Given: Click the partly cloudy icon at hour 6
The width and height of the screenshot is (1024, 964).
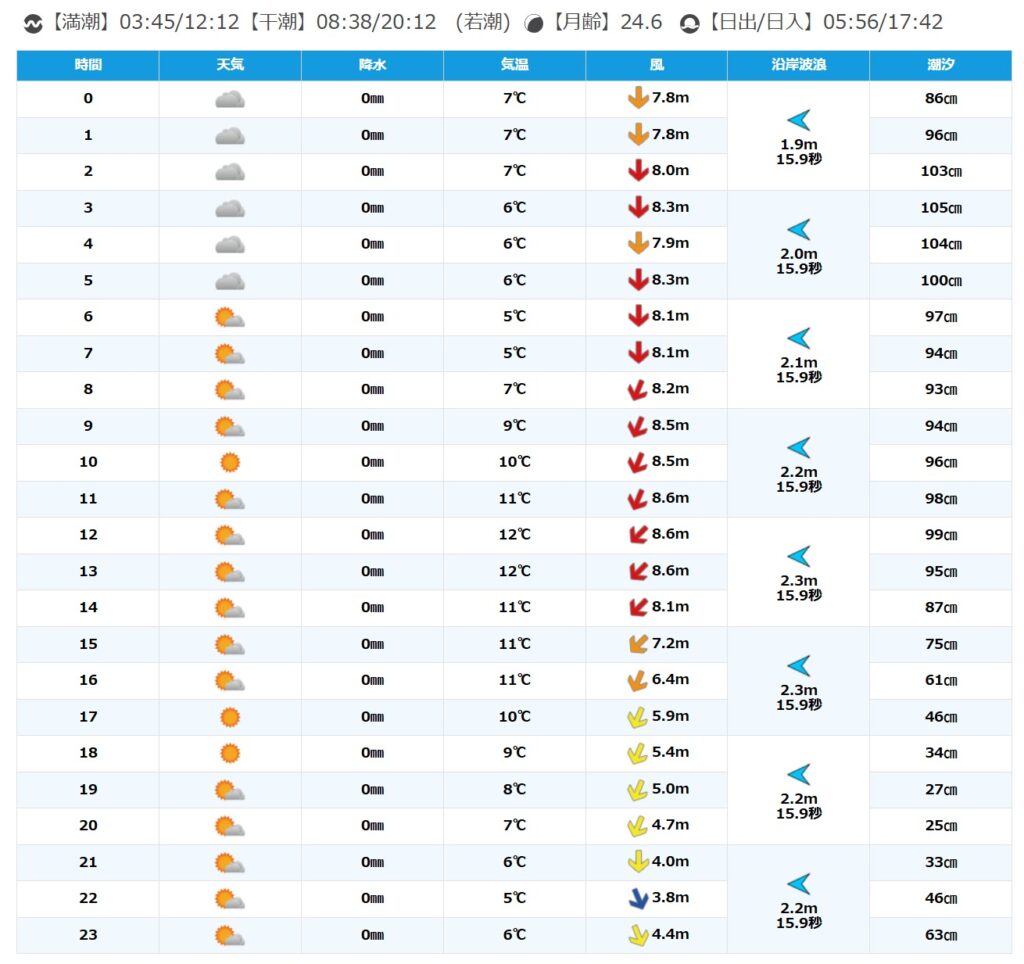Looking at the screenshot, I should 230,317.
